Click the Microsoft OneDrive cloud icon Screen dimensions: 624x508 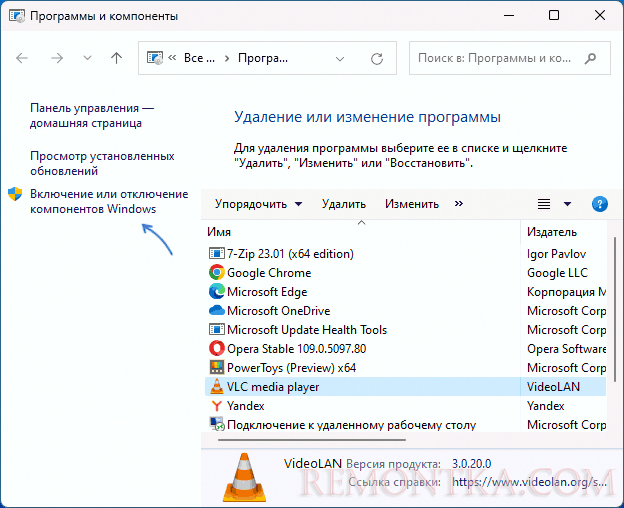click(x=216, y=310)
